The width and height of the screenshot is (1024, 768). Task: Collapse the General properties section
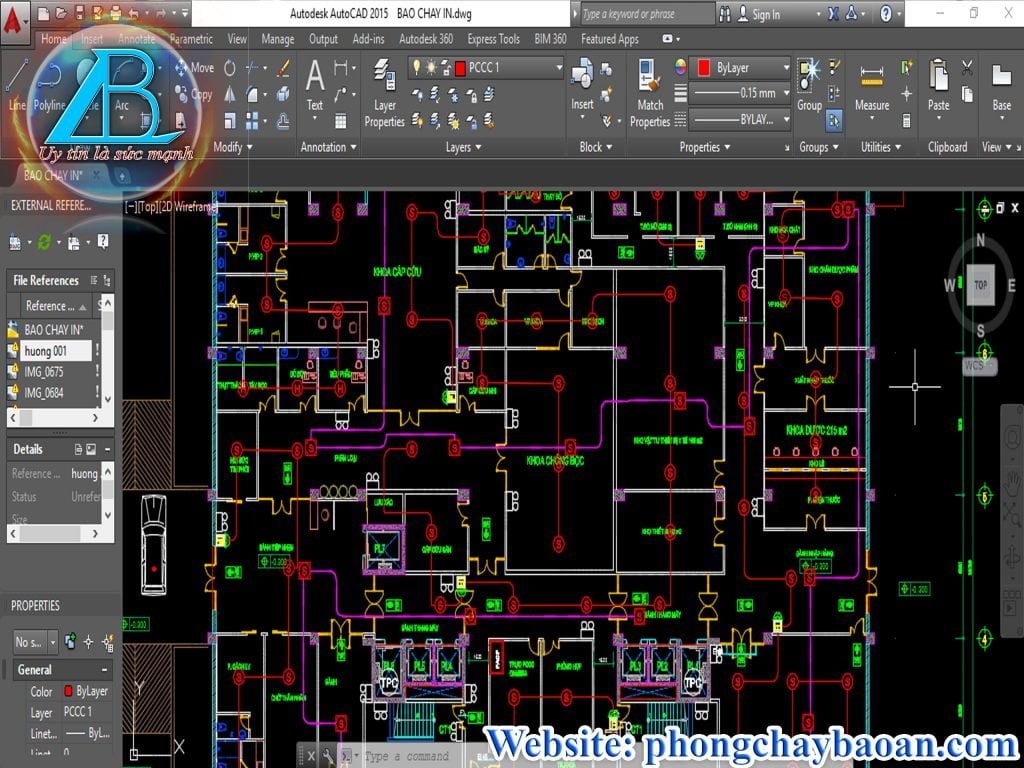coord(104,670)
